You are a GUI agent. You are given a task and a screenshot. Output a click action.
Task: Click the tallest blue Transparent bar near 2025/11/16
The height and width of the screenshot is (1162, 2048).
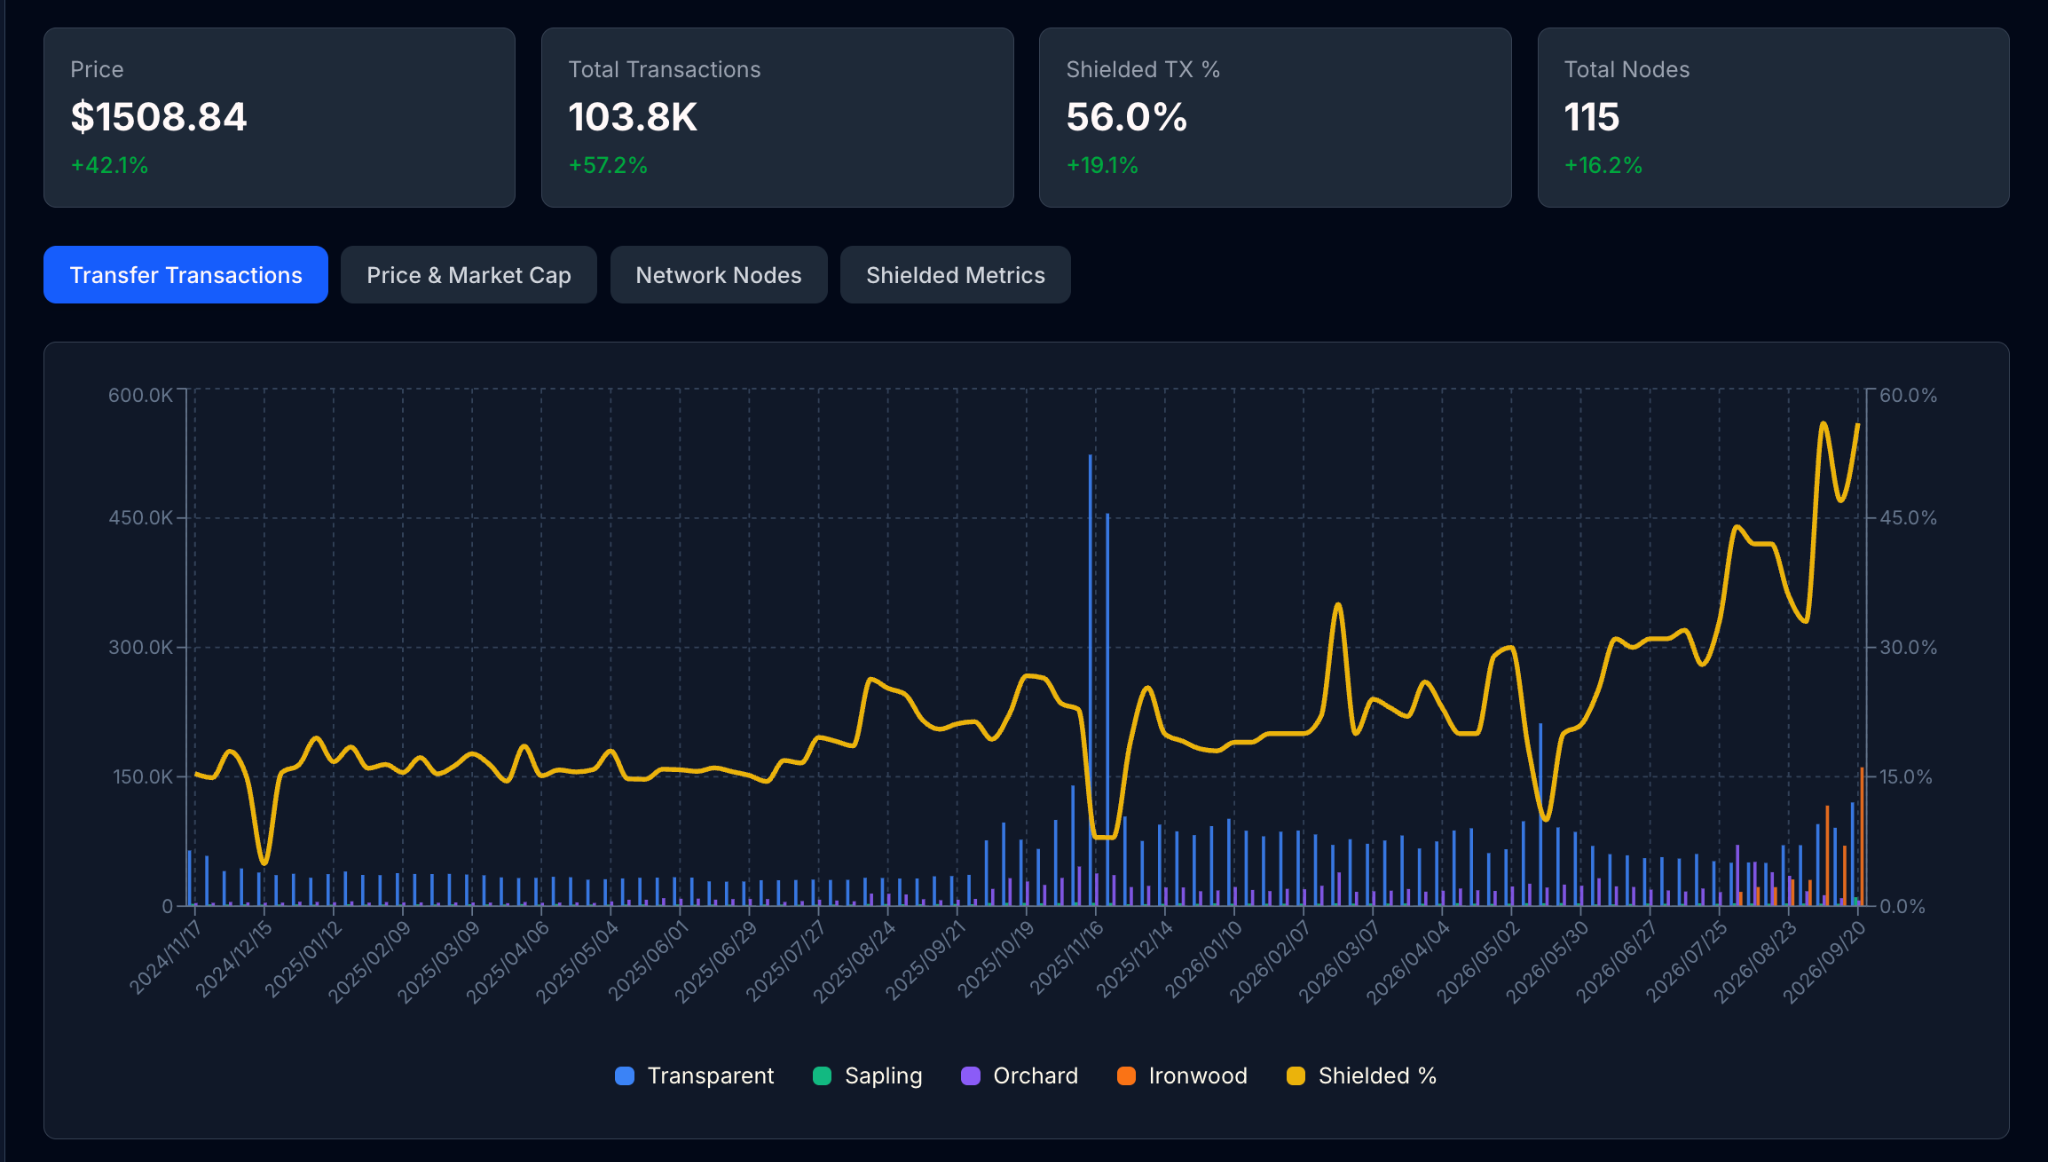click(x=1090, y=680)
